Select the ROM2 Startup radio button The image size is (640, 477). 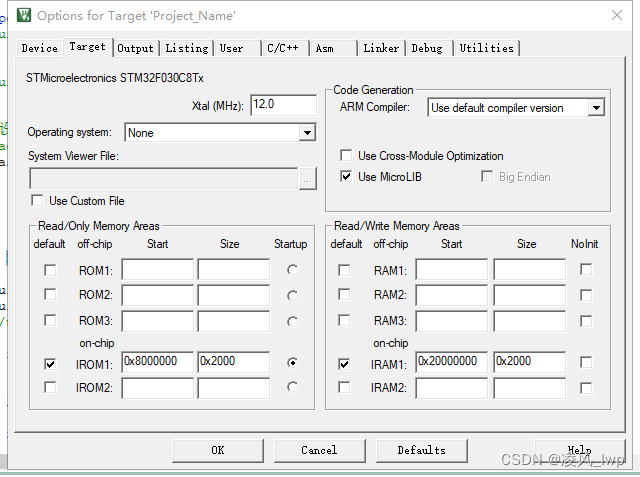pyautogui.click(x=292, y=295)
